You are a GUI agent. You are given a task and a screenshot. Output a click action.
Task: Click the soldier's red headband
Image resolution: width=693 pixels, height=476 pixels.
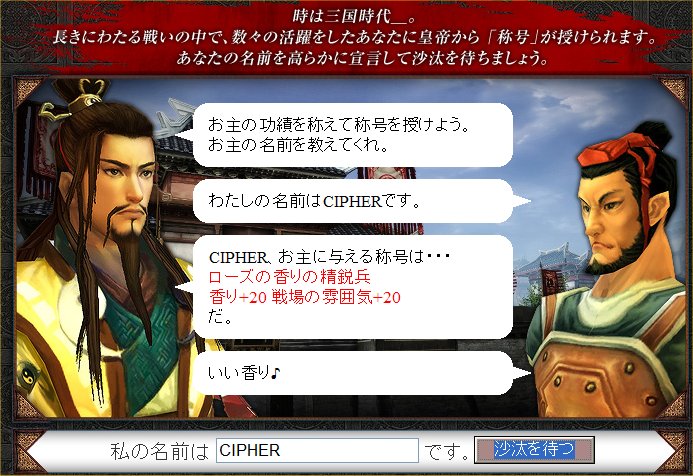click(x=619, y=152)
